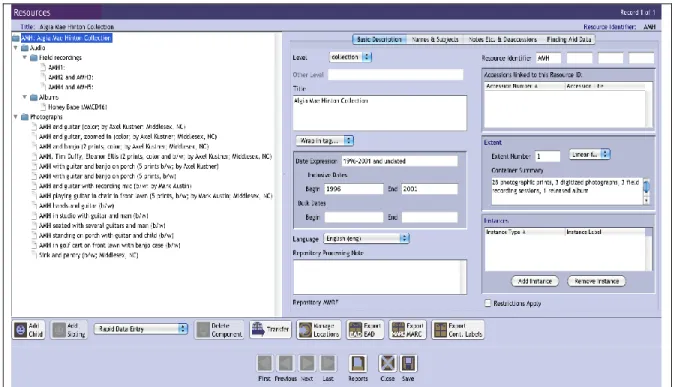Click the Export MARC button
This screenshot has height=387, width=675.
(407, 330)
